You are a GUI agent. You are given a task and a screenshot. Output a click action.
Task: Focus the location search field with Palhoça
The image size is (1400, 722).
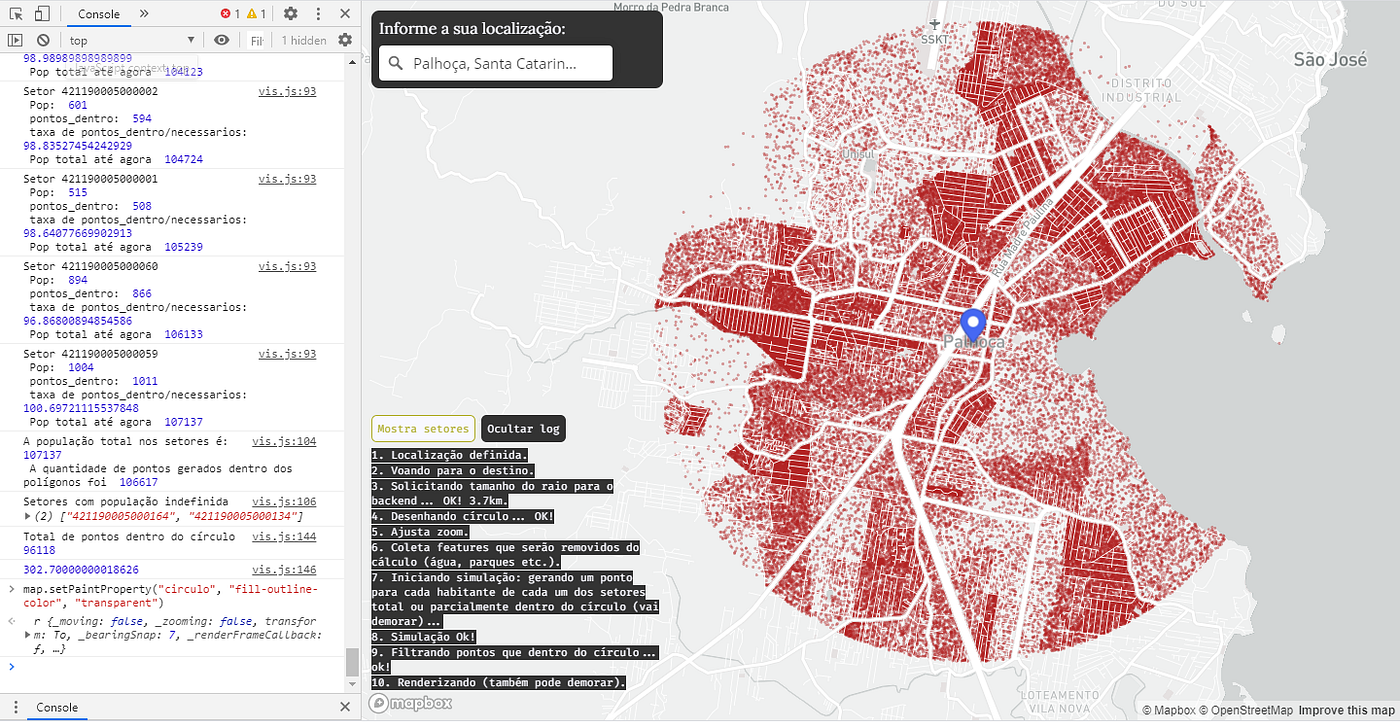(x=496, y=63)
